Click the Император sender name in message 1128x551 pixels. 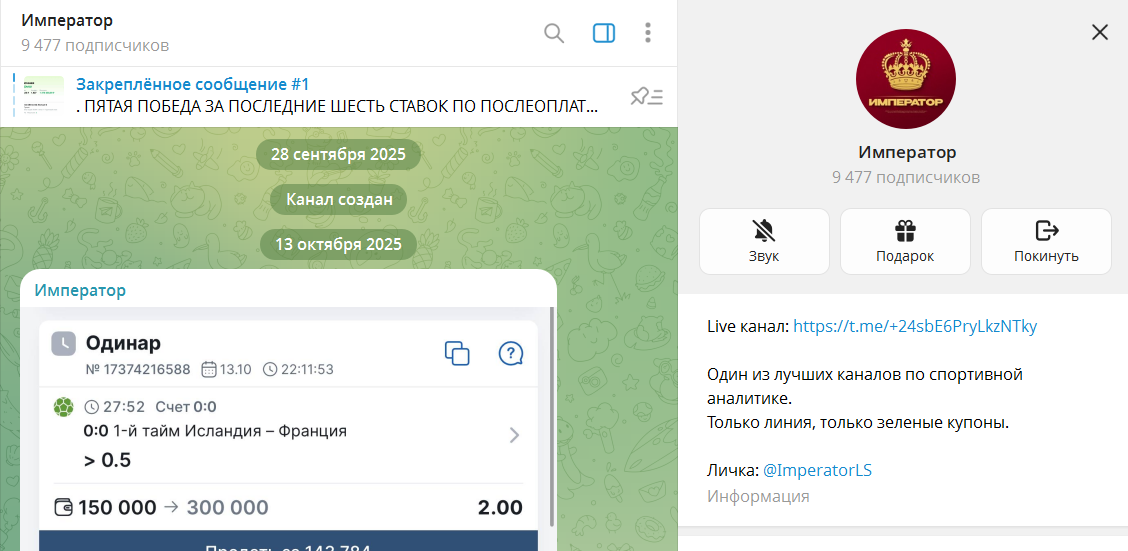(x=80, y=291)
